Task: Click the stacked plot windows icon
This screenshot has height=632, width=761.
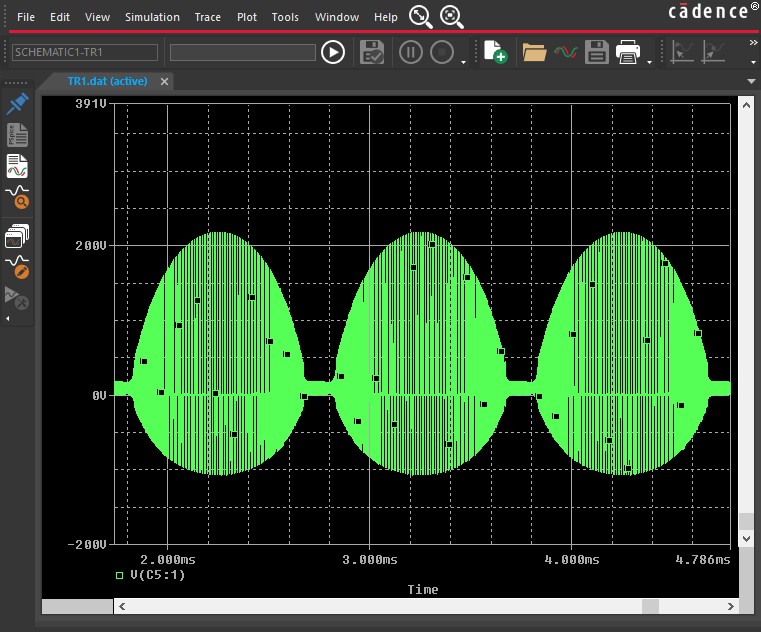Action: (x=17, y=236)
